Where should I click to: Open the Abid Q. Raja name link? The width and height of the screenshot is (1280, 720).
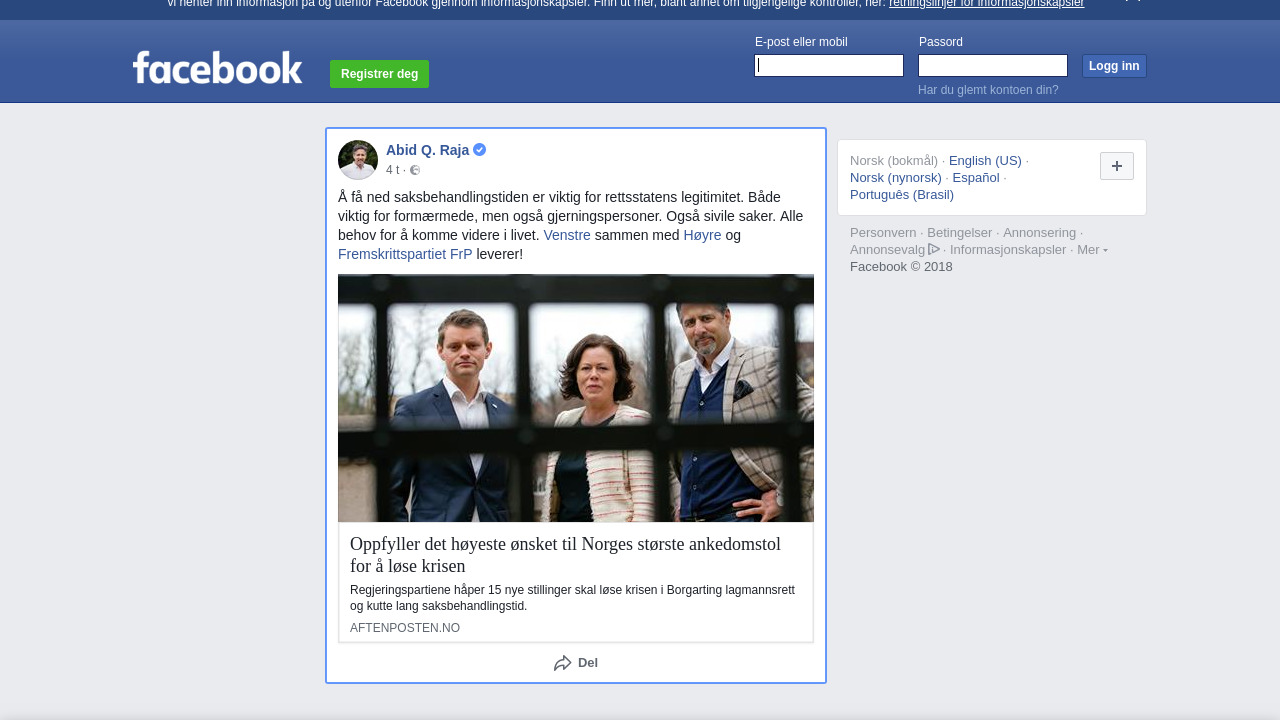[427, 150]
